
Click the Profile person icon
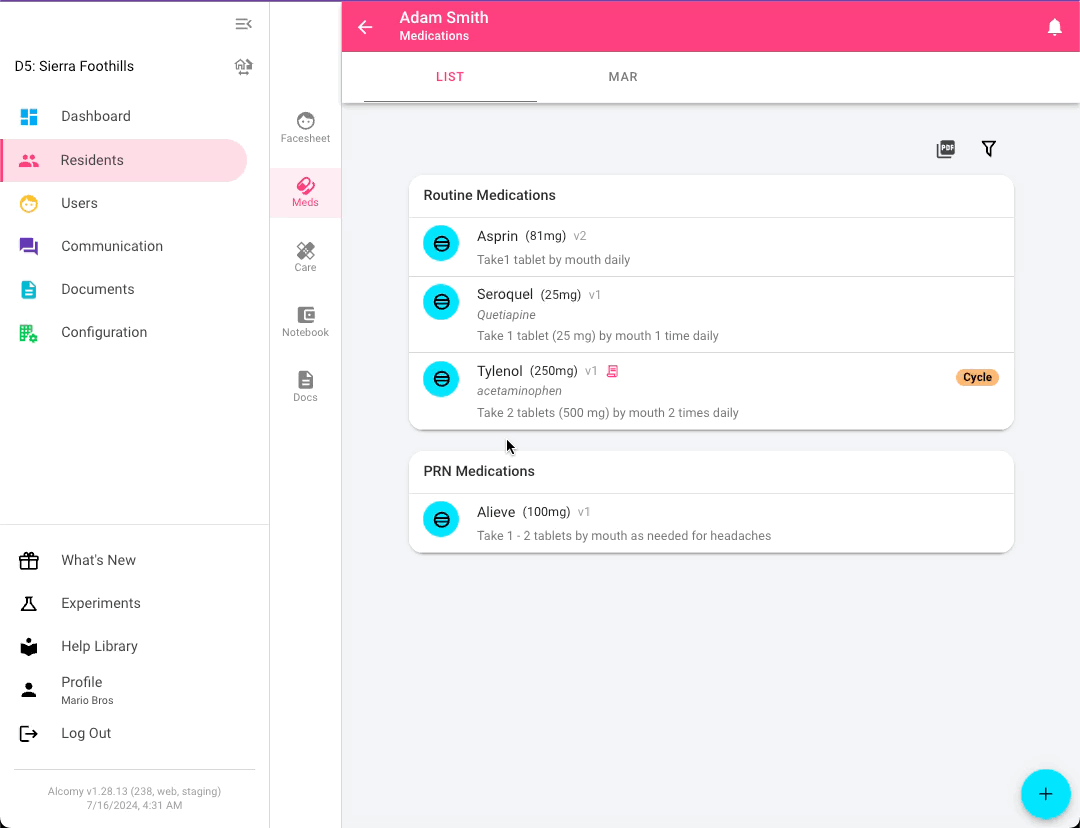point(29,690)
